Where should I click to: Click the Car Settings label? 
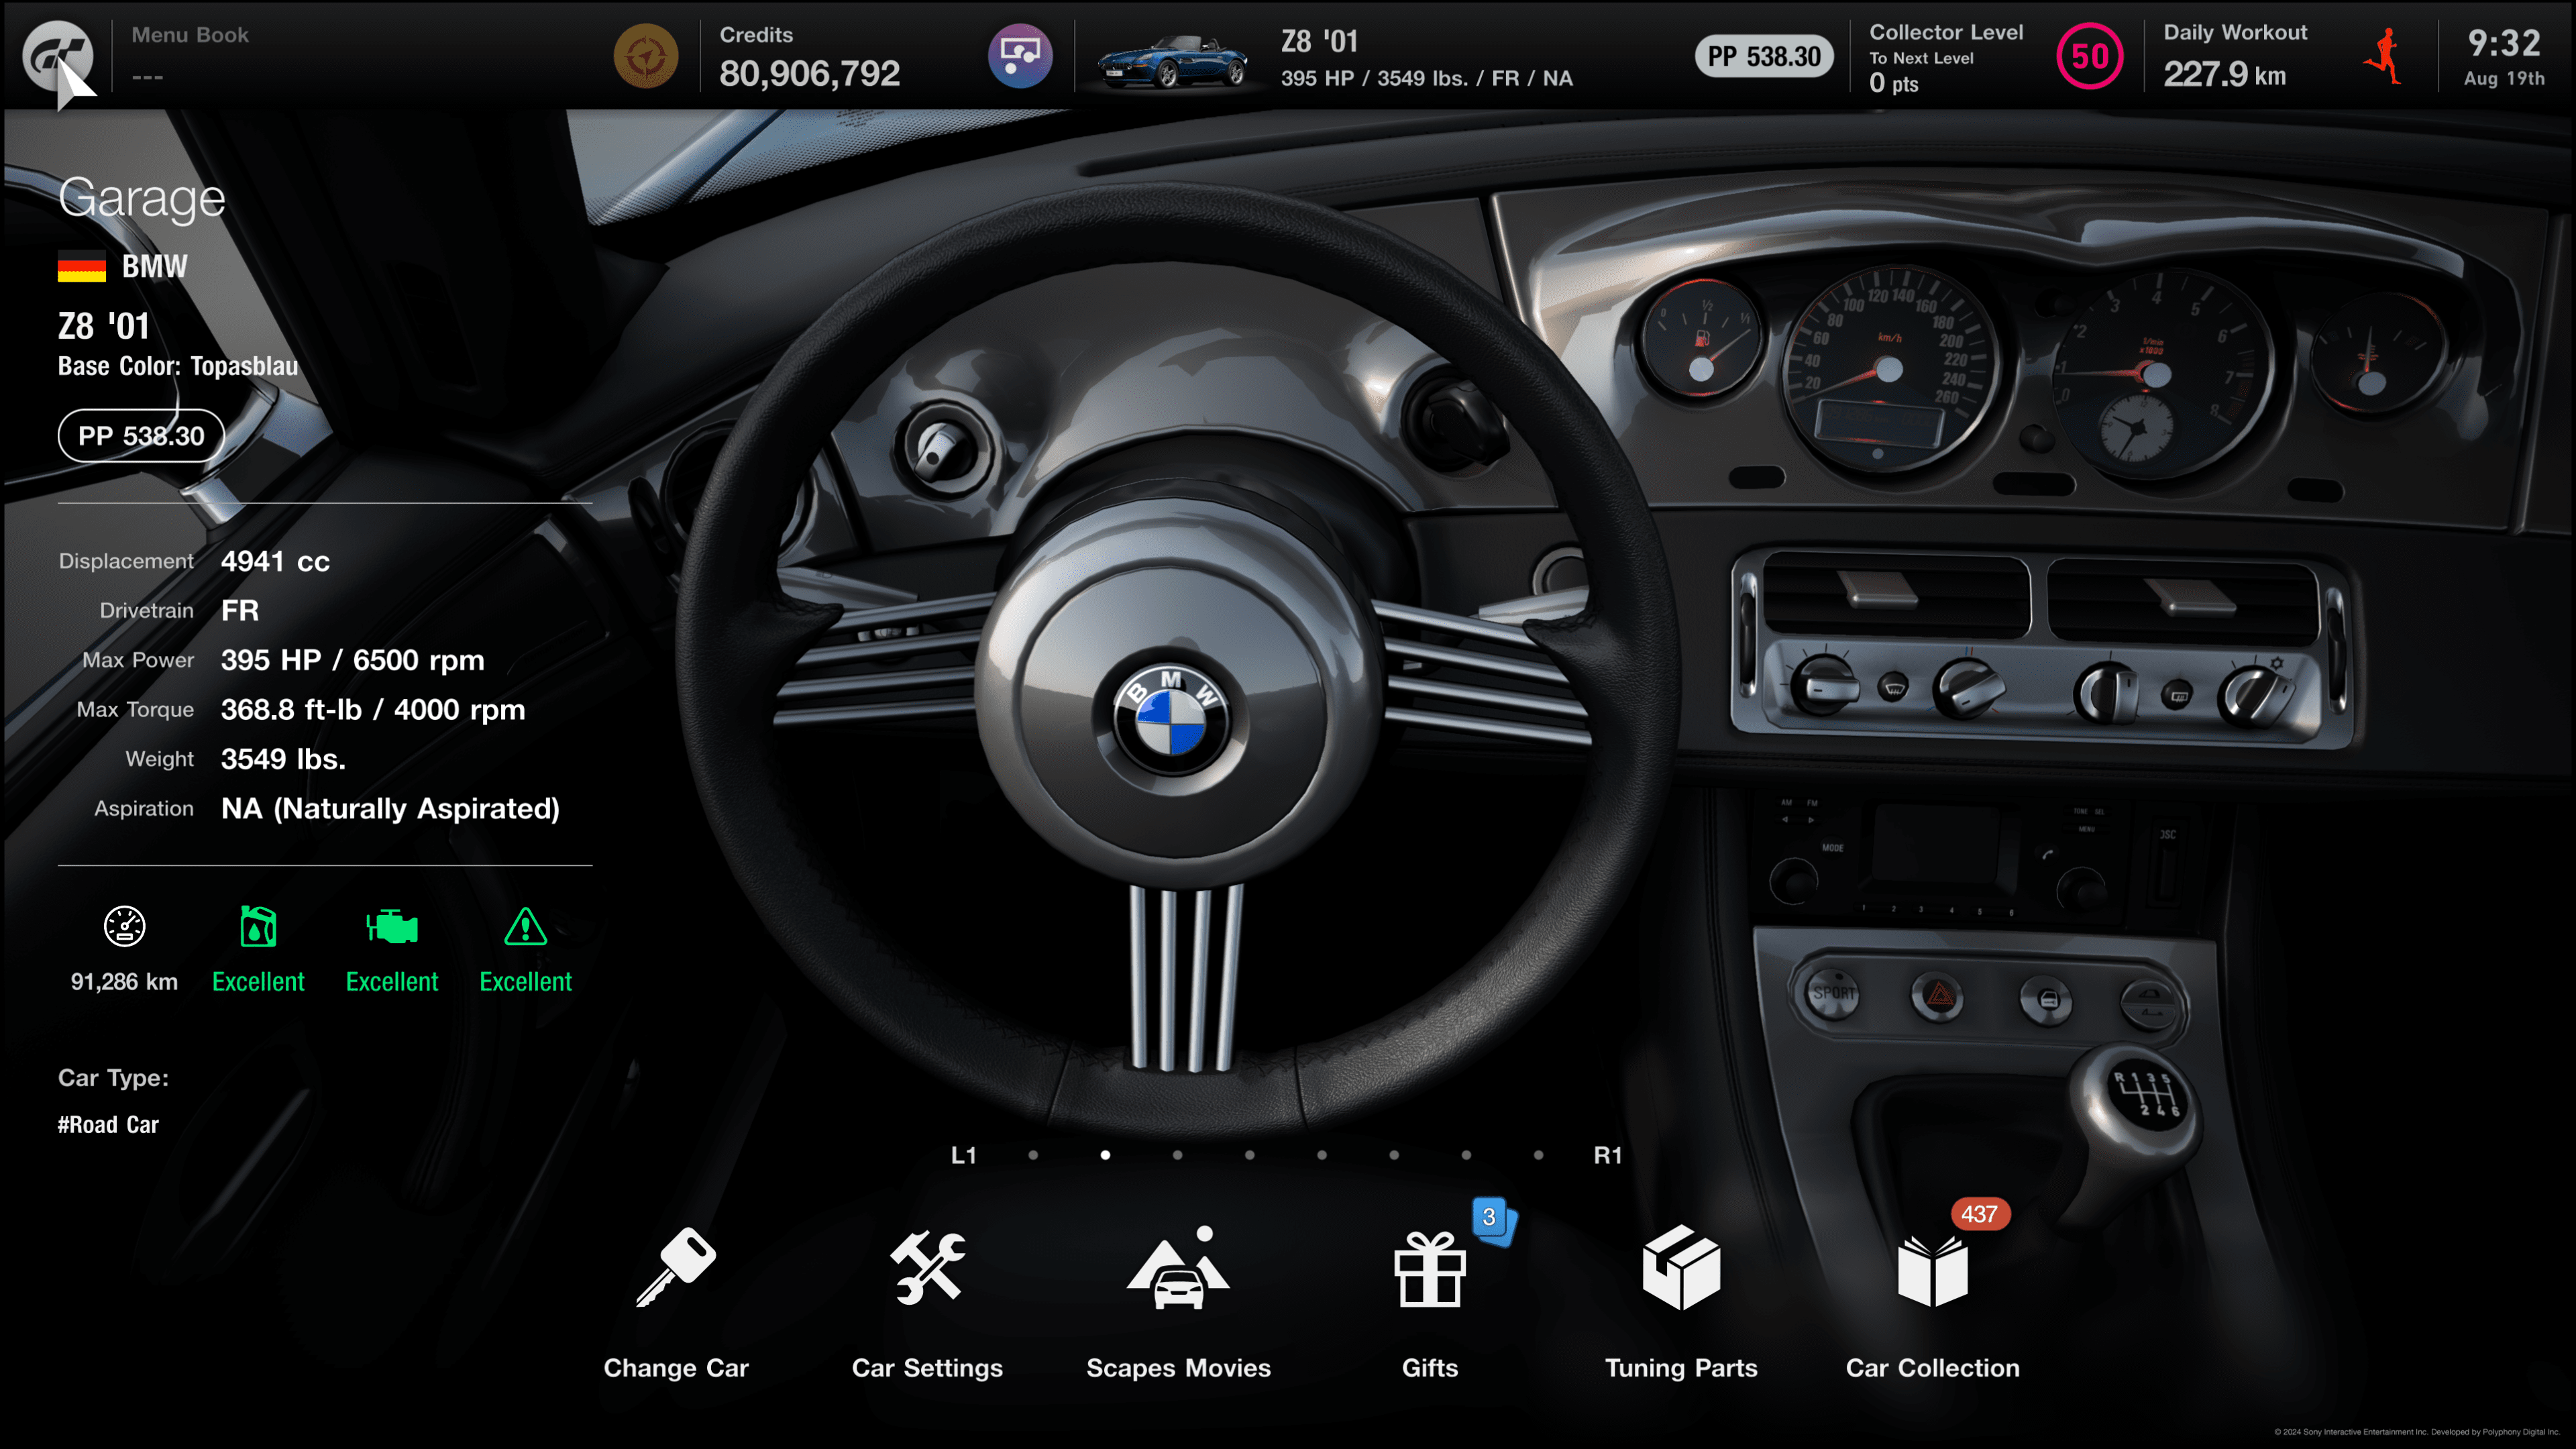tap(927, 1369)
